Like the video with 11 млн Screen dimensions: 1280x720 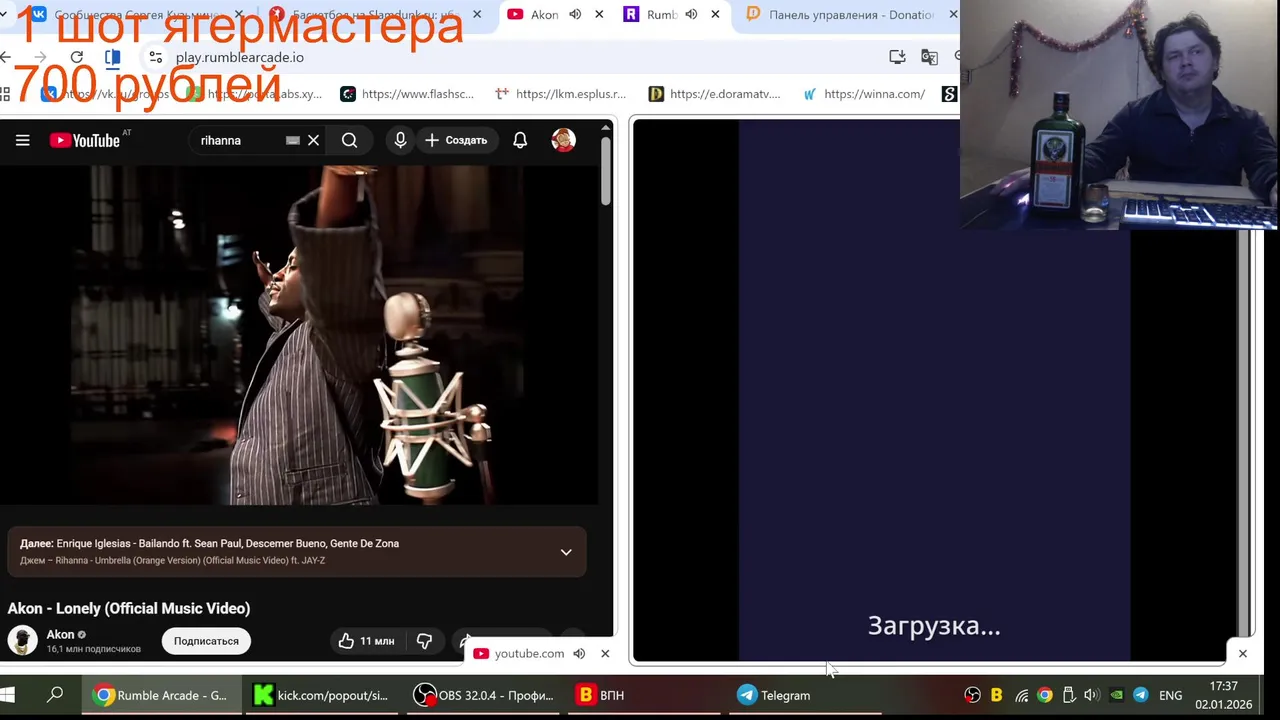coord(366,641)
